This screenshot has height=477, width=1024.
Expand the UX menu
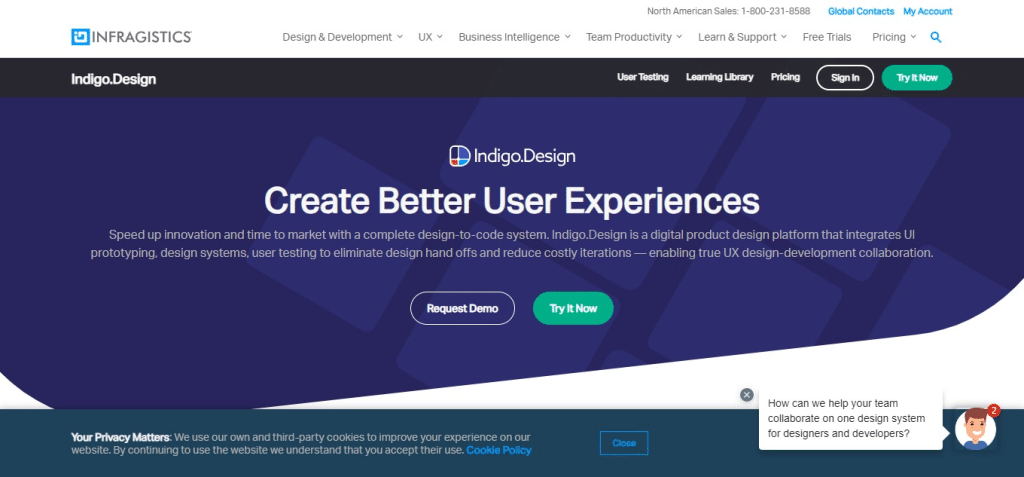pos(430,37)
